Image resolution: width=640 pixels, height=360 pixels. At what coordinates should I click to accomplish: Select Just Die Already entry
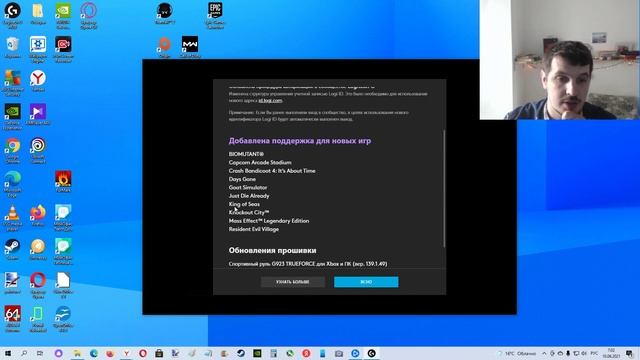[249, 196]
